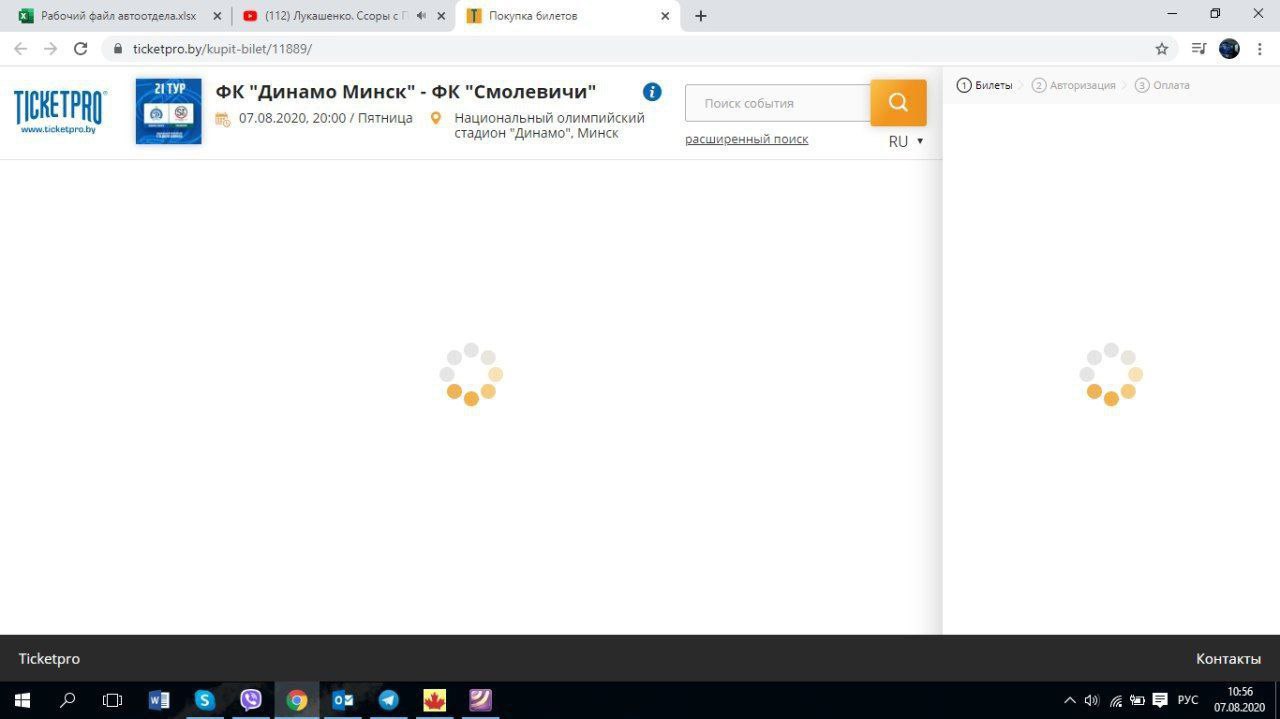The width and height of the screenshot is (1280, 719).
Task: Switch the 'РУС' input language
Action: pyautogui.click(x=1188, y=700)
